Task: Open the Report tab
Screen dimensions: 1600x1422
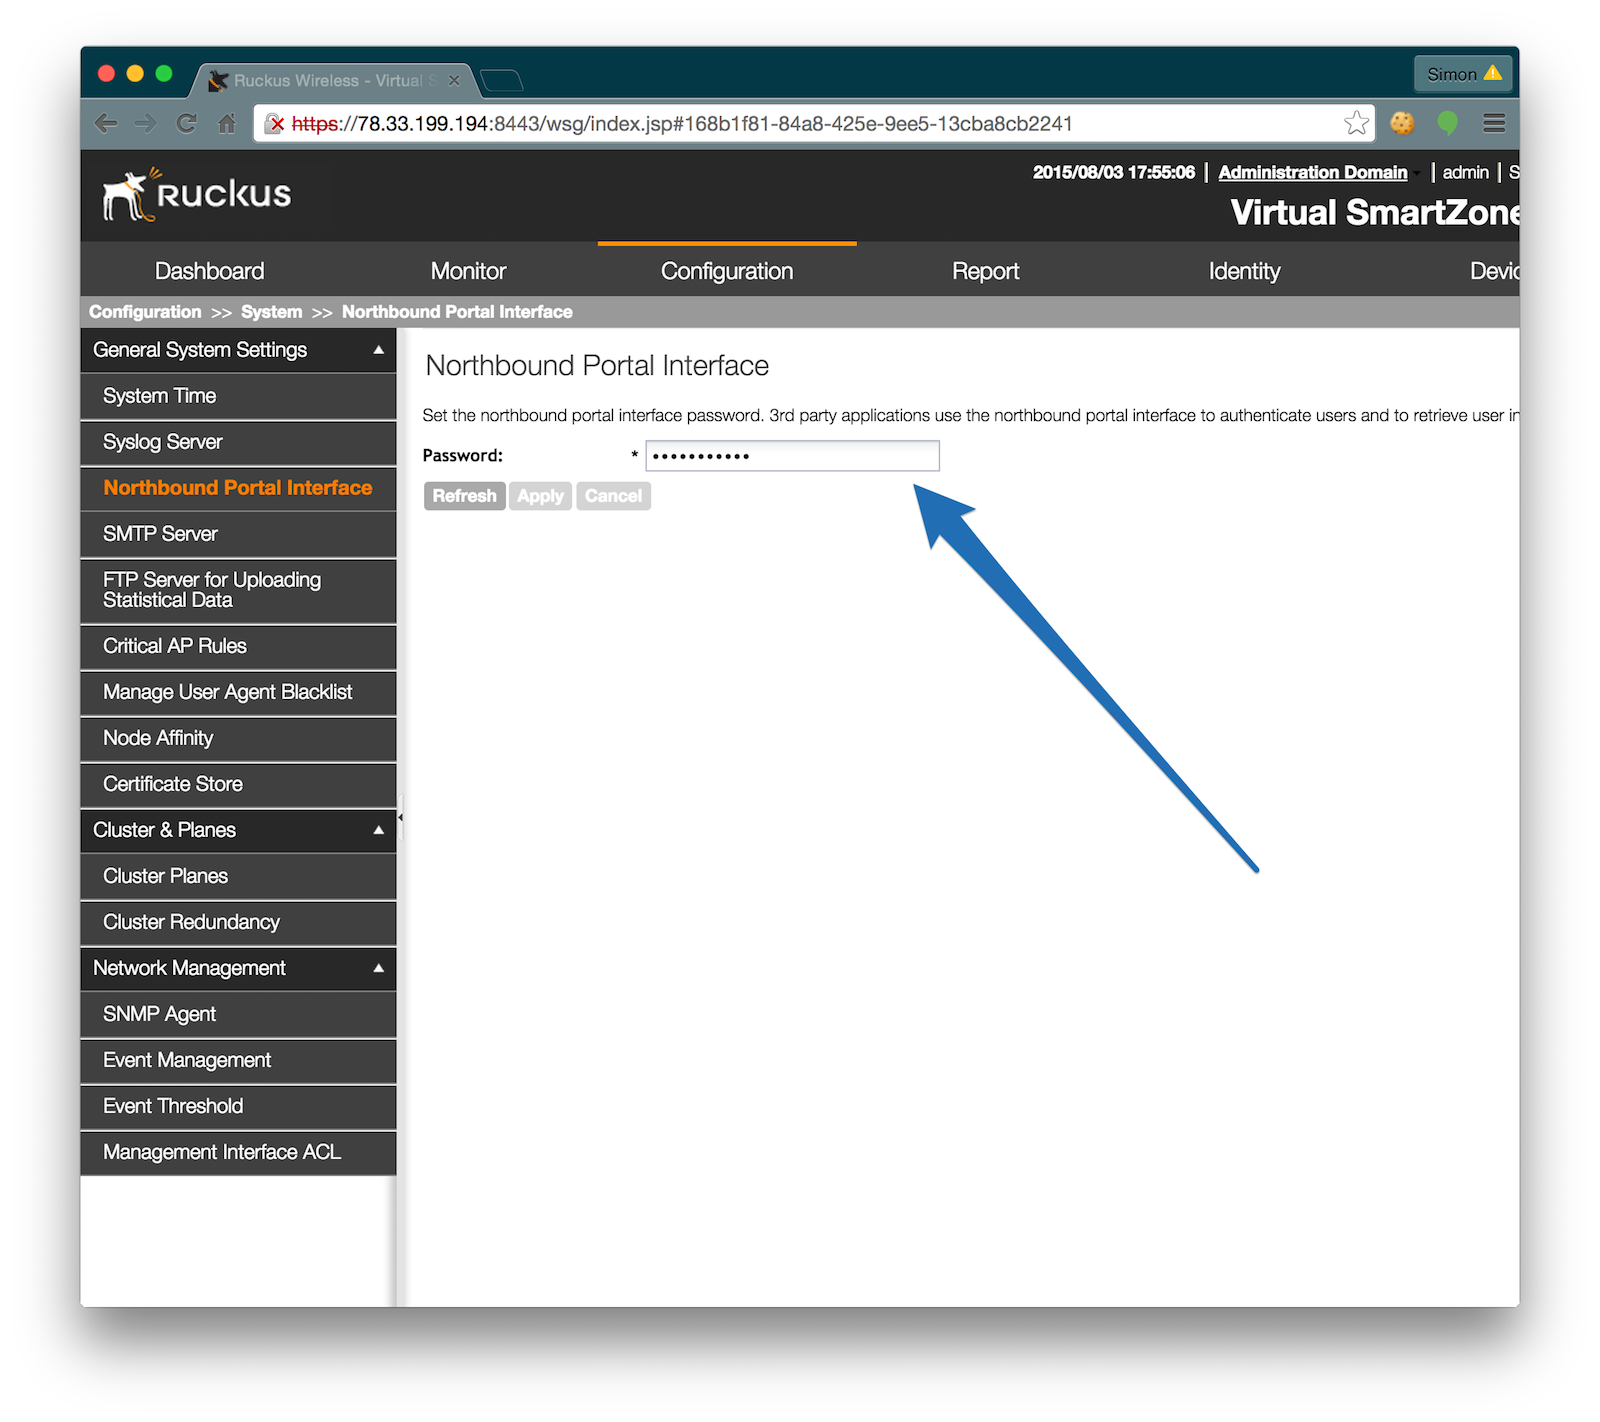Action: point(985,271)
